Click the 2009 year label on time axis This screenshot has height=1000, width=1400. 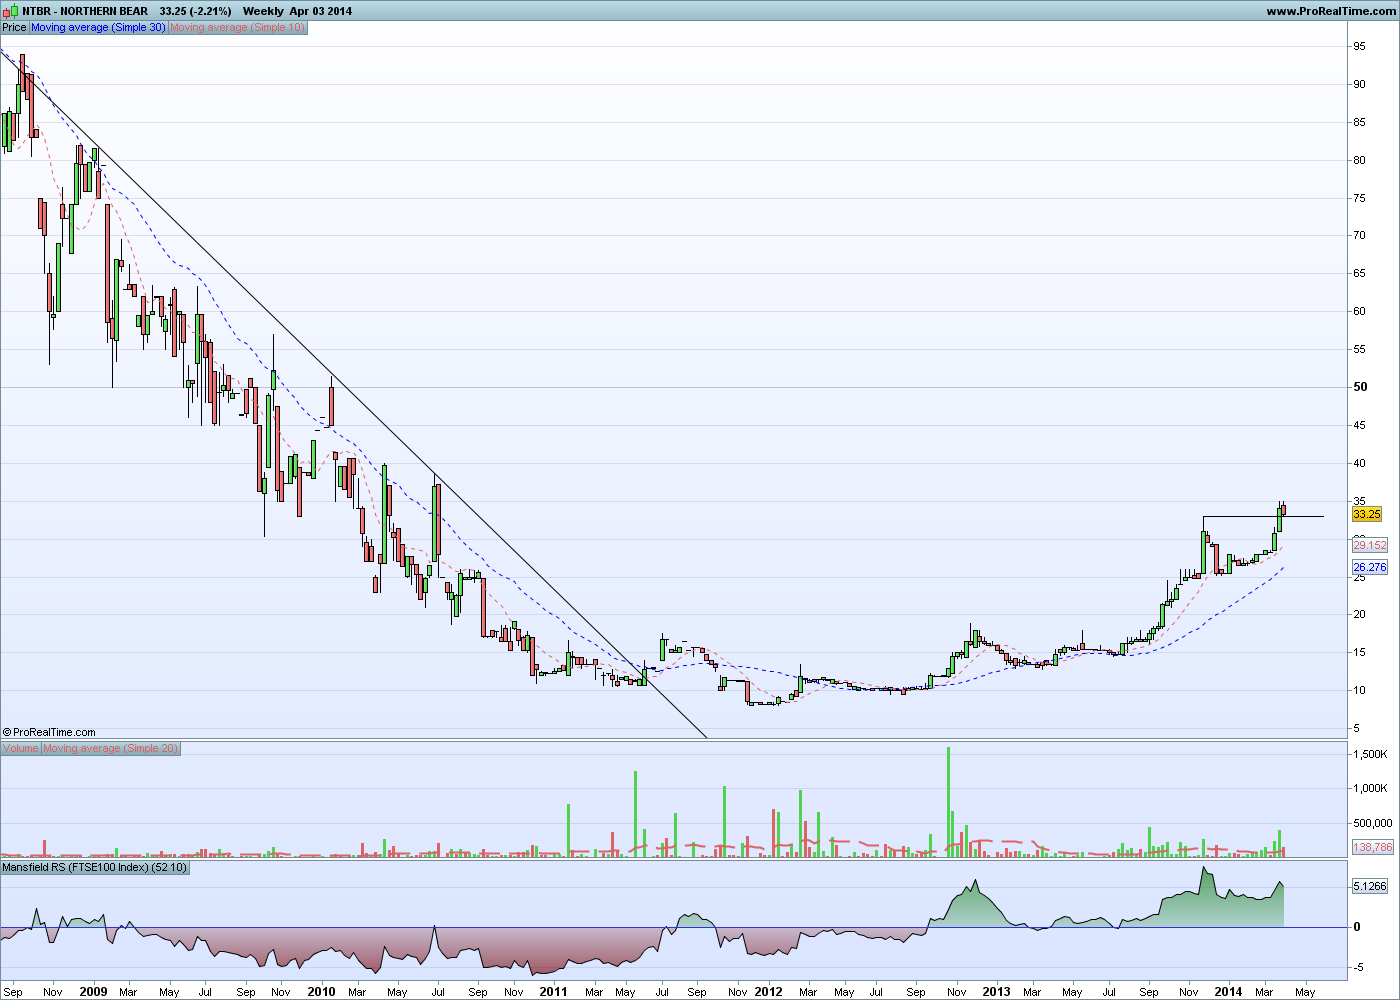coord(93,992)
